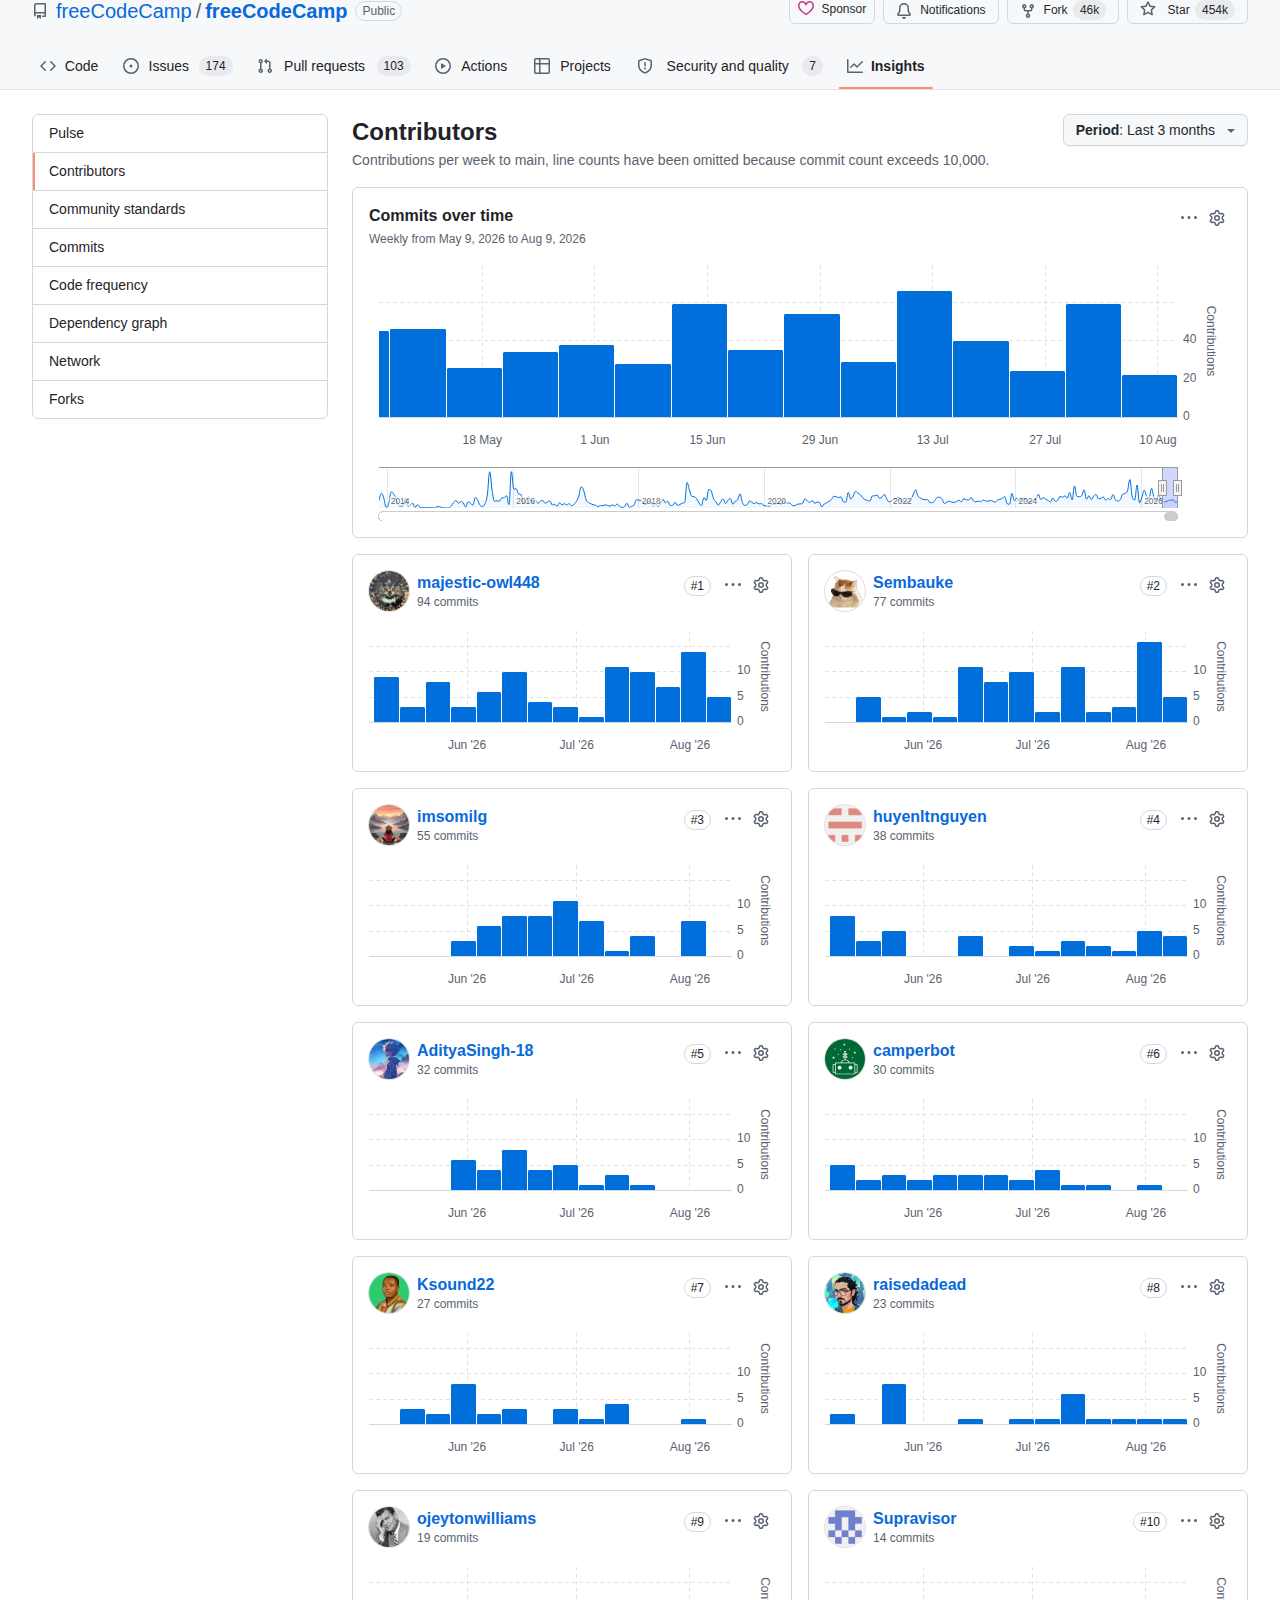Viewport: 1280px width, 1600px height.
Task: Select Community standards in sidebar
Action: click(180, 209)
